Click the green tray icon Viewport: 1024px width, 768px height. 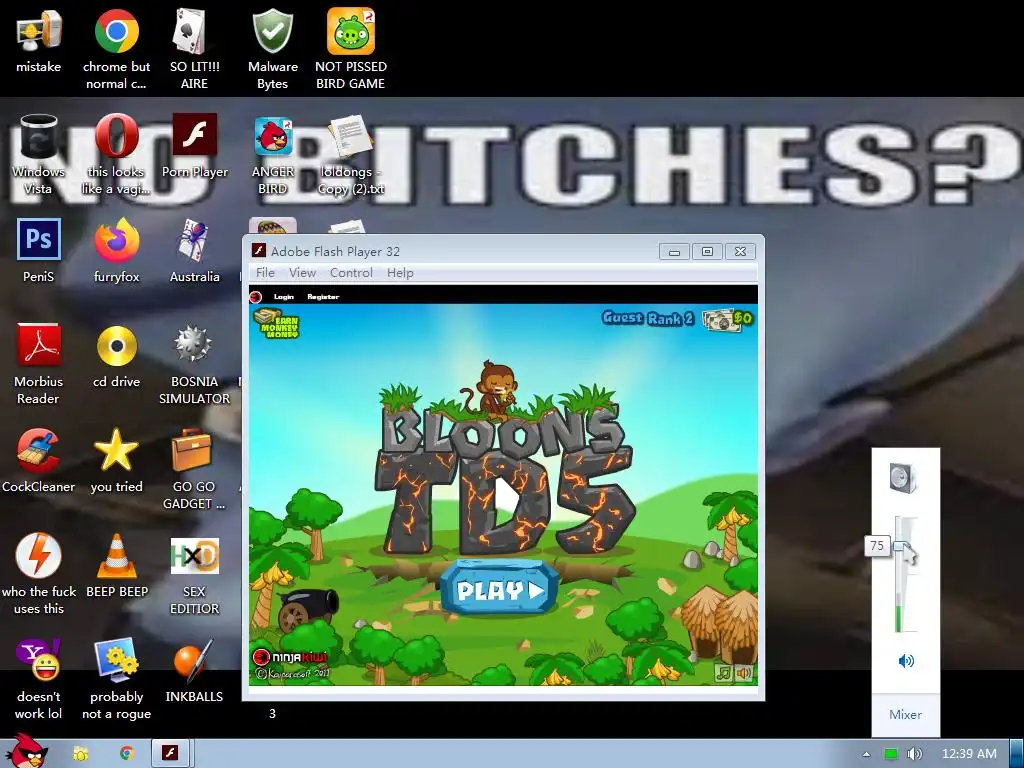coord(891,754)
